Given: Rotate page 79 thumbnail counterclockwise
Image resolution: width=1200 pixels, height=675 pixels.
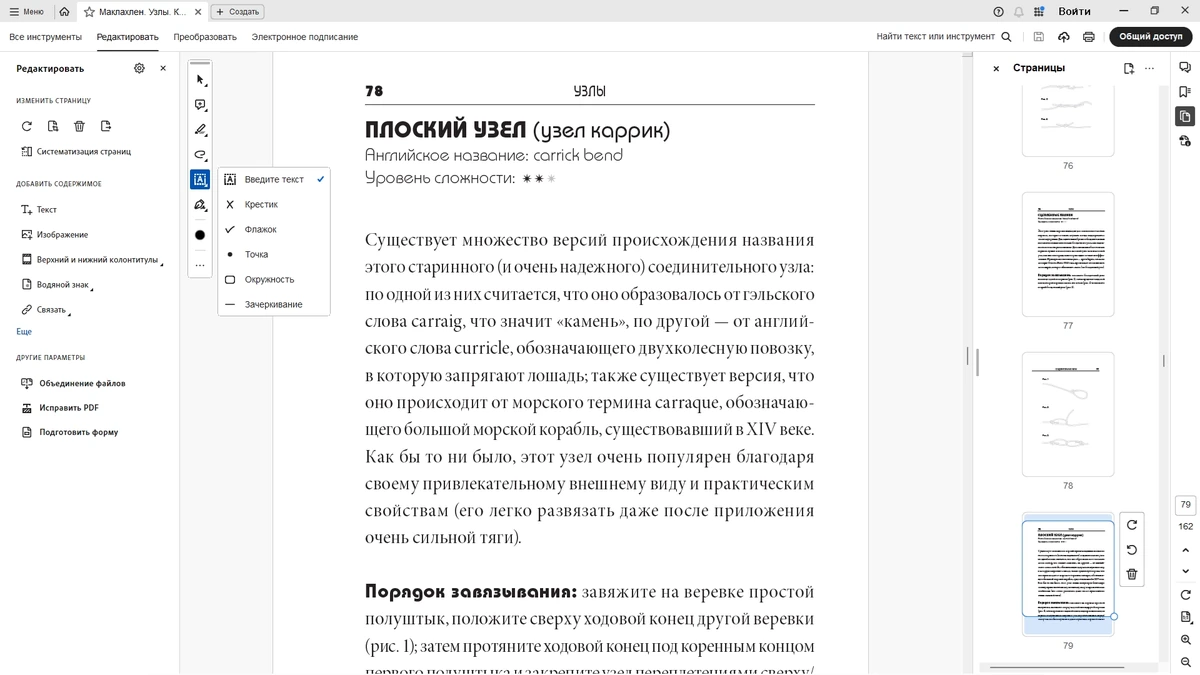Looking at the screenshot, I should tap(1132, 550).
